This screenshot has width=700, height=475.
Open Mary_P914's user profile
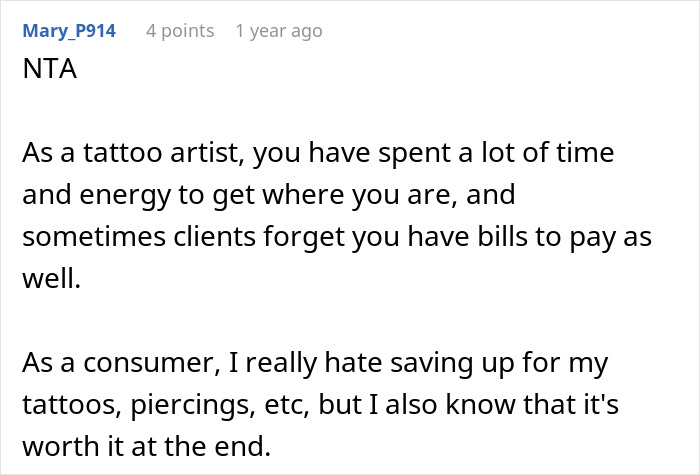(x=68, y=31)
